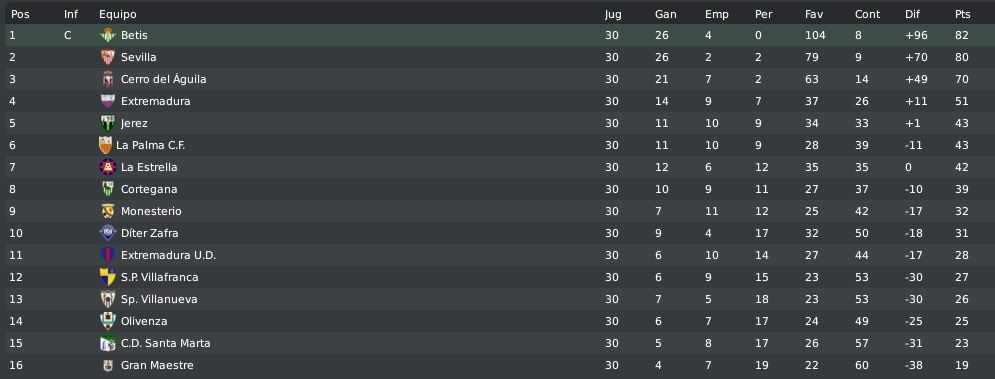Image resolution: width=995 pixels, height=379 pixels.
Task: Sort by the Equipo column header
Action: 117,14
